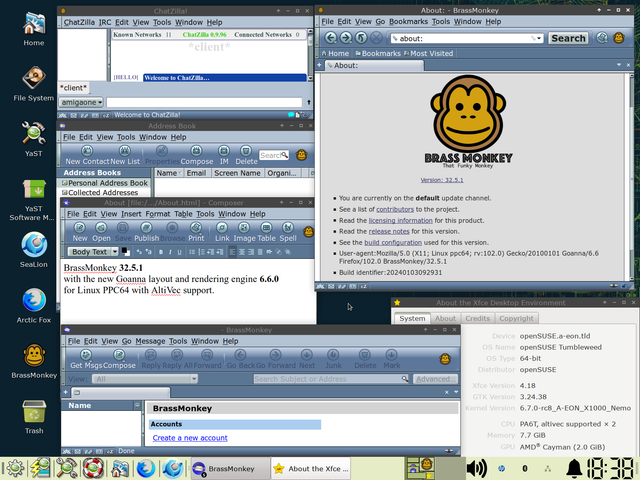Click BrassMonkey taskbar button
The height and width of the screenshot is (480, 640).
(230, 469)
